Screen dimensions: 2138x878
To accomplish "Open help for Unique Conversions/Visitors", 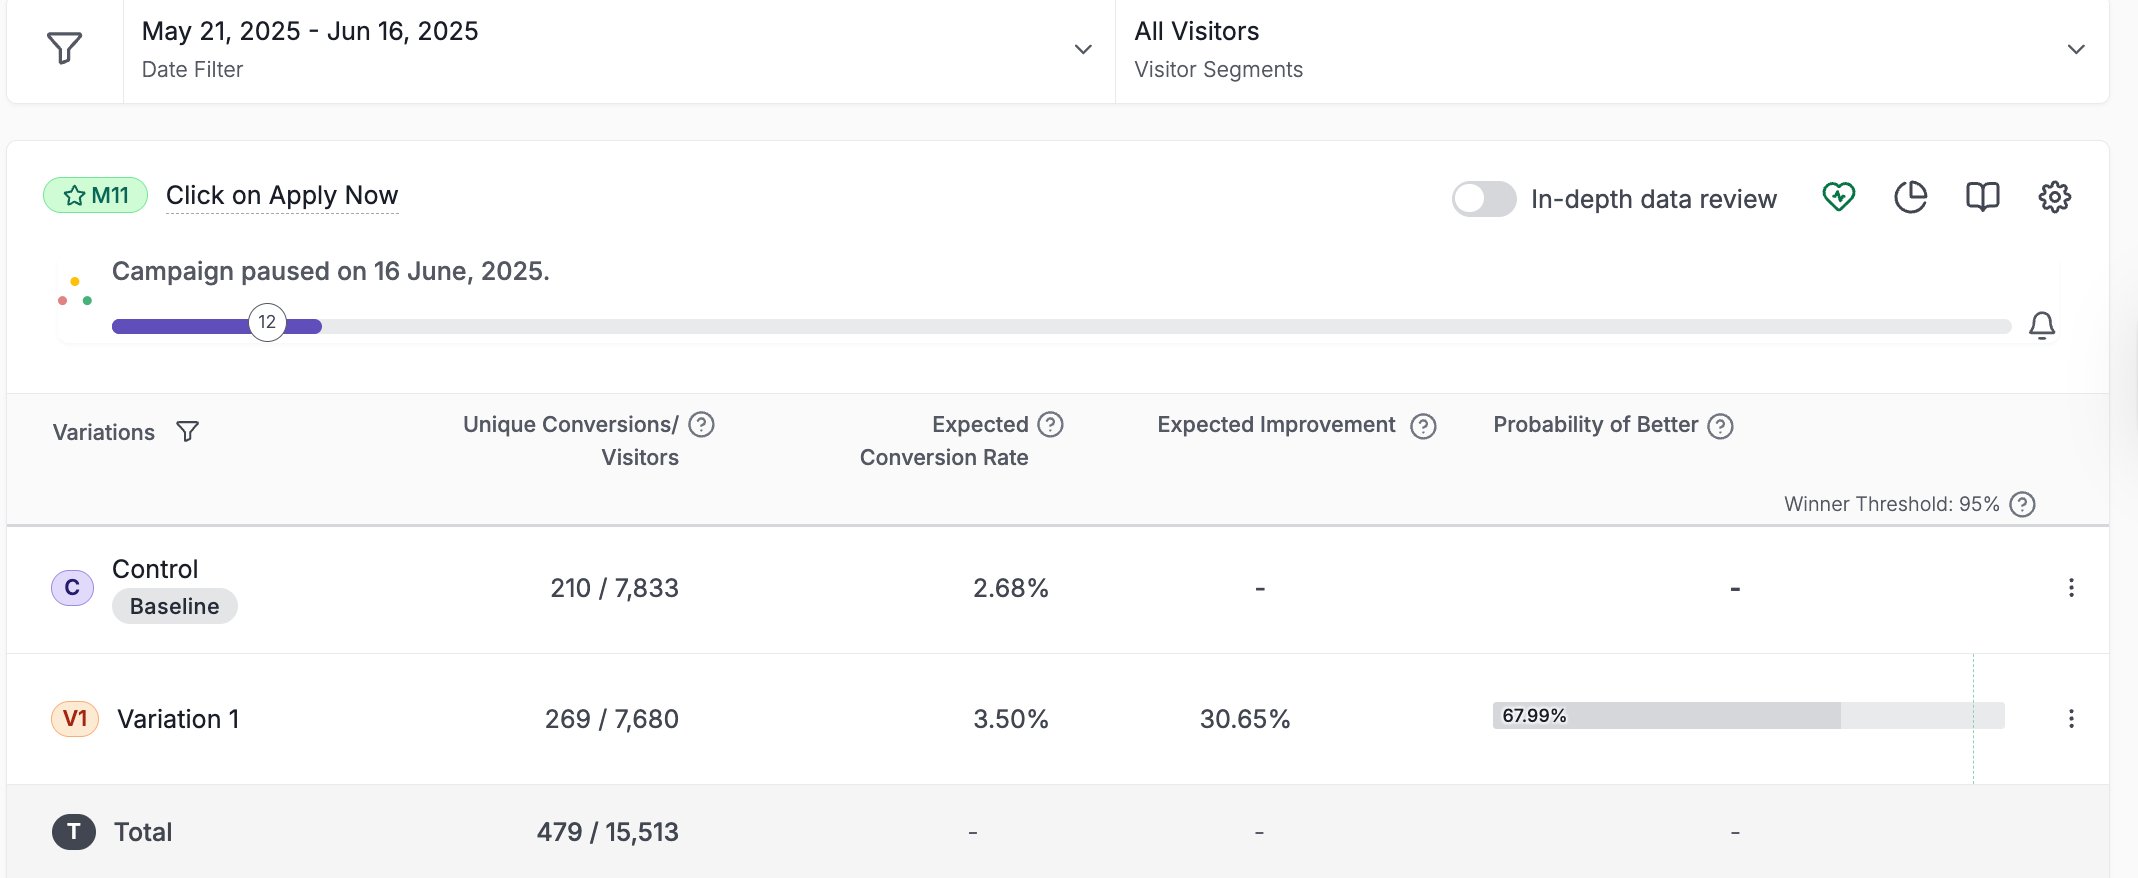I will click(702, 425).
